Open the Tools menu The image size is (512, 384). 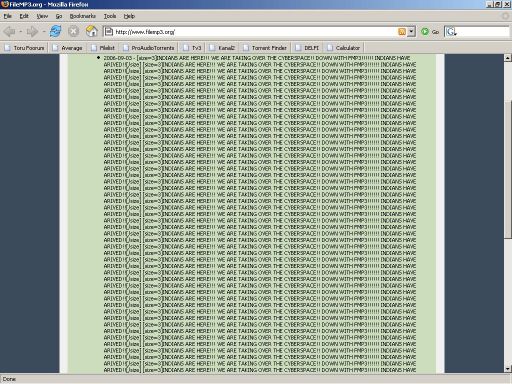[x=110, y=16]
